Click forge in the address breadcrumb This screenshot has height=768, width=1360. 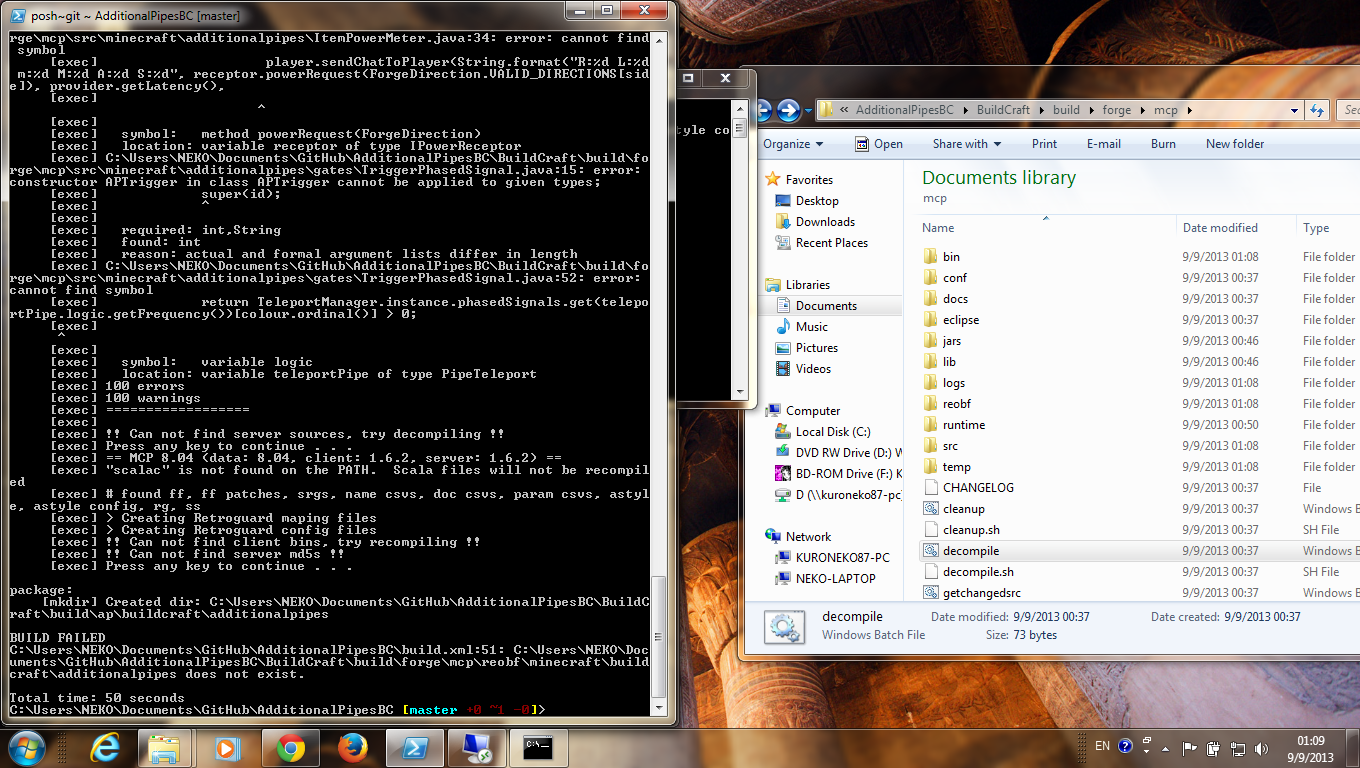(1117, 110)
